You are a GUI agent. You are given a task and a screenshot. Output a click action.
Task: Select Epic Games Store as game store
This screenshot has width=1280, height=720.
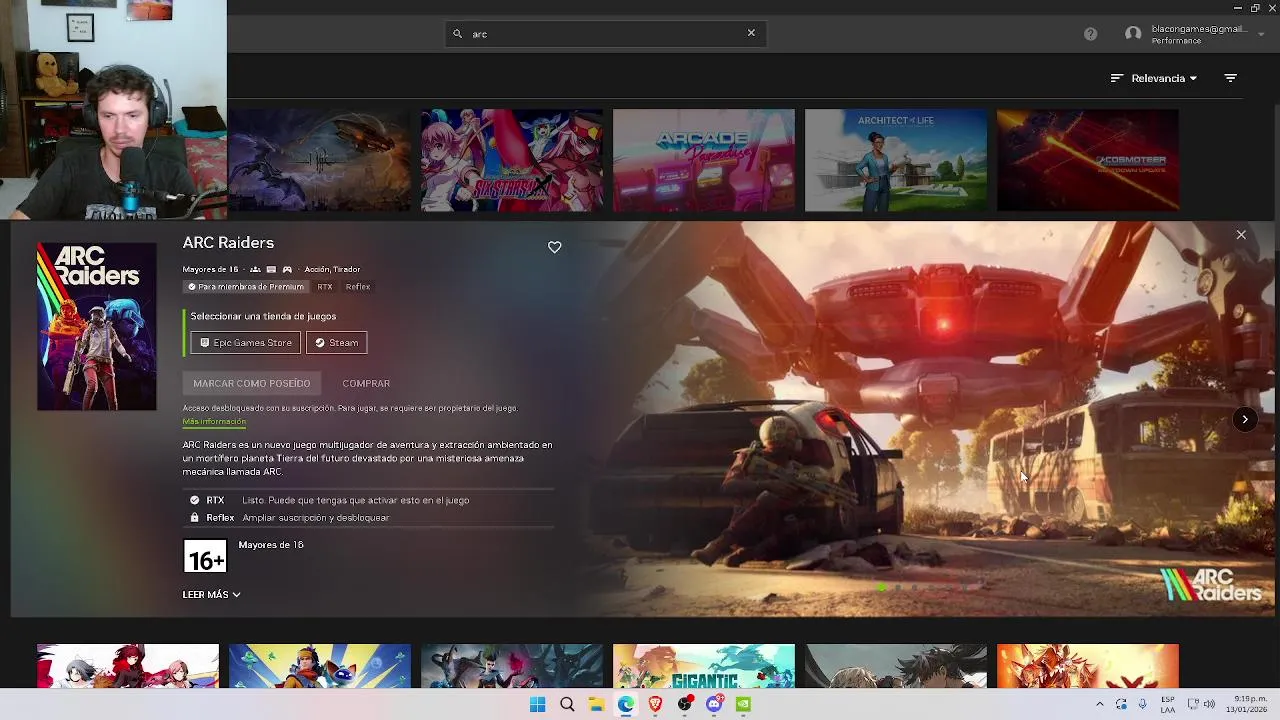tap(246, 342)
